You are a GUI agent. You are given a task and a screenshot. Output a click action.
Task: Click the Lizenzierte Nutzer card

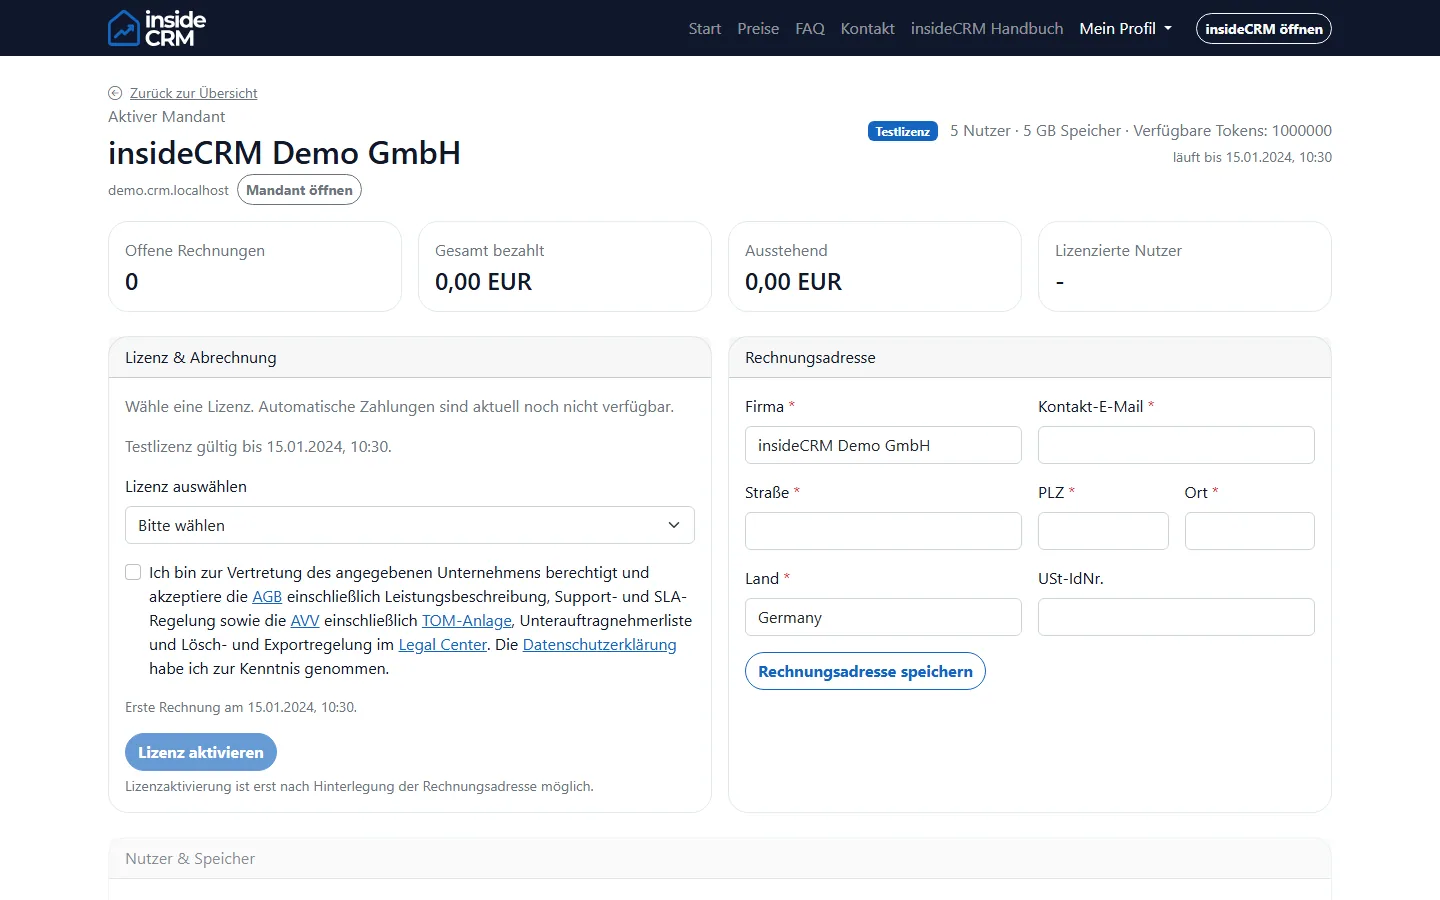click(x=1185, y=266)
